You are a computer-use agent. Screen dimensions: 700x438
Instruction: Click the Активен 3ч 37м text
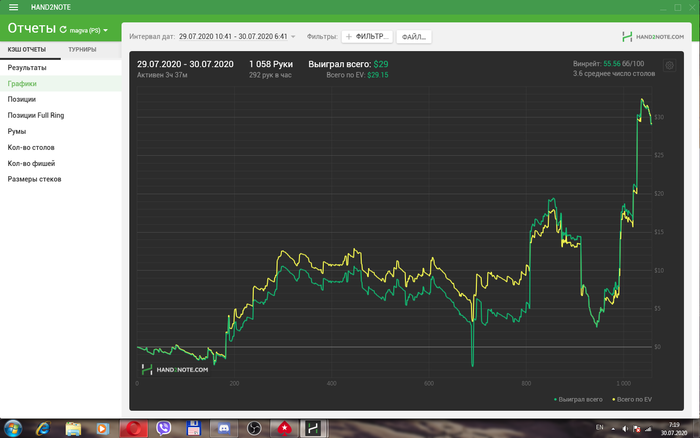pyautogui.click(x=162, y=75)
